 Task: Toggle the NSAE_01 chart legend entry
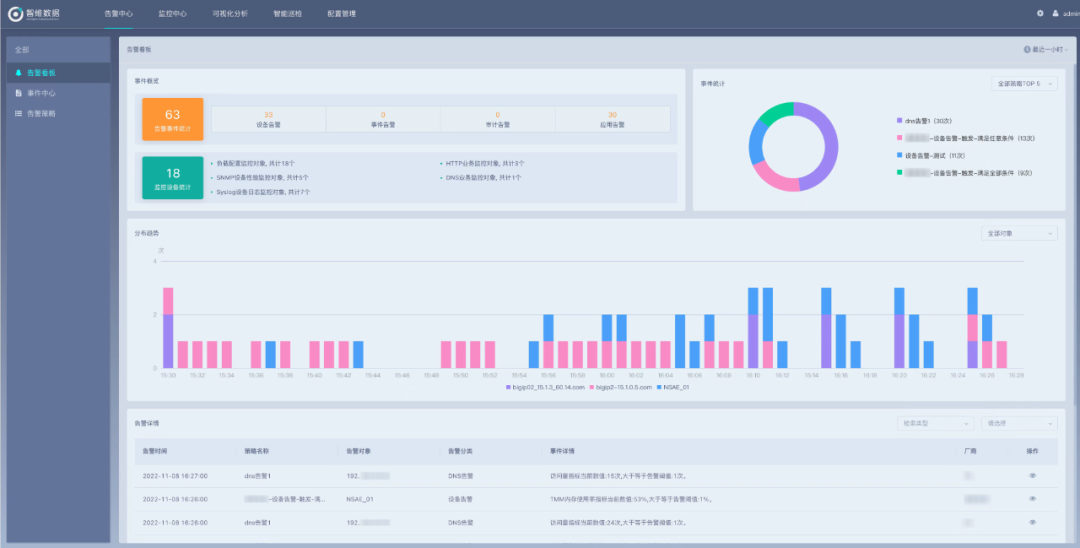[x=672, y=388]
